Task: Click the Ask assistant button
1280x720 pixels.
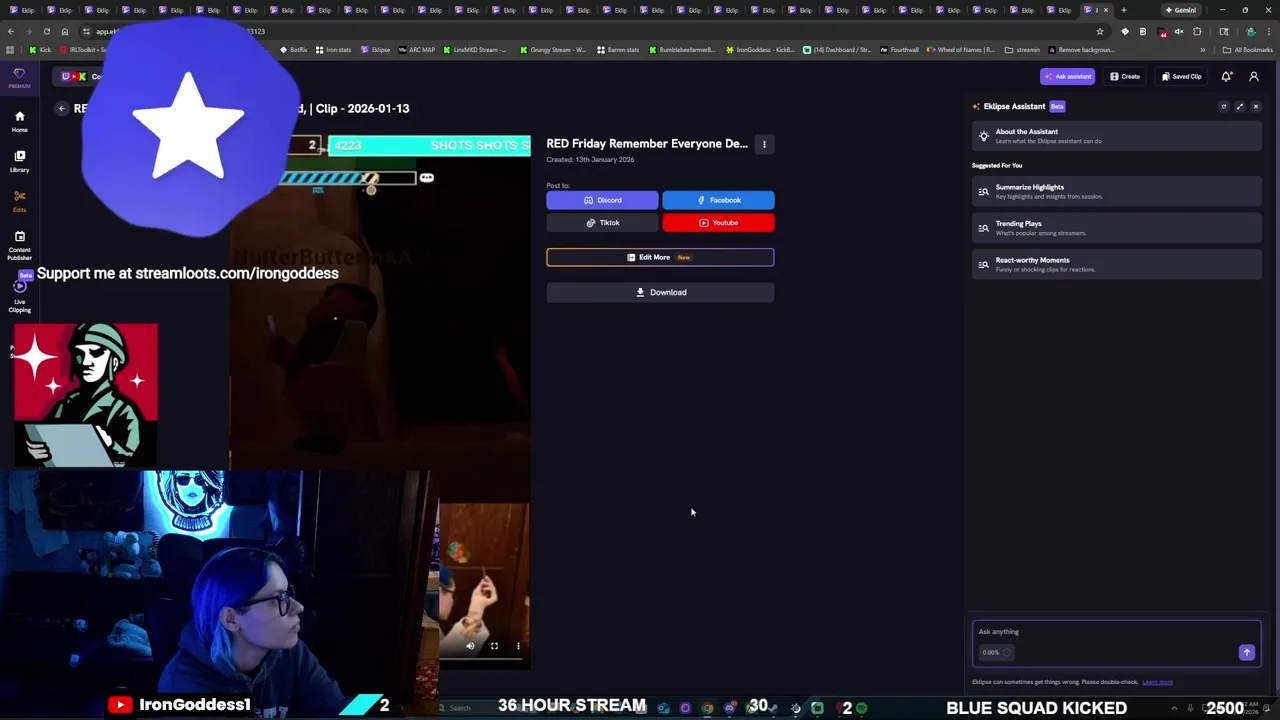Action: (x=1067, y=76)
